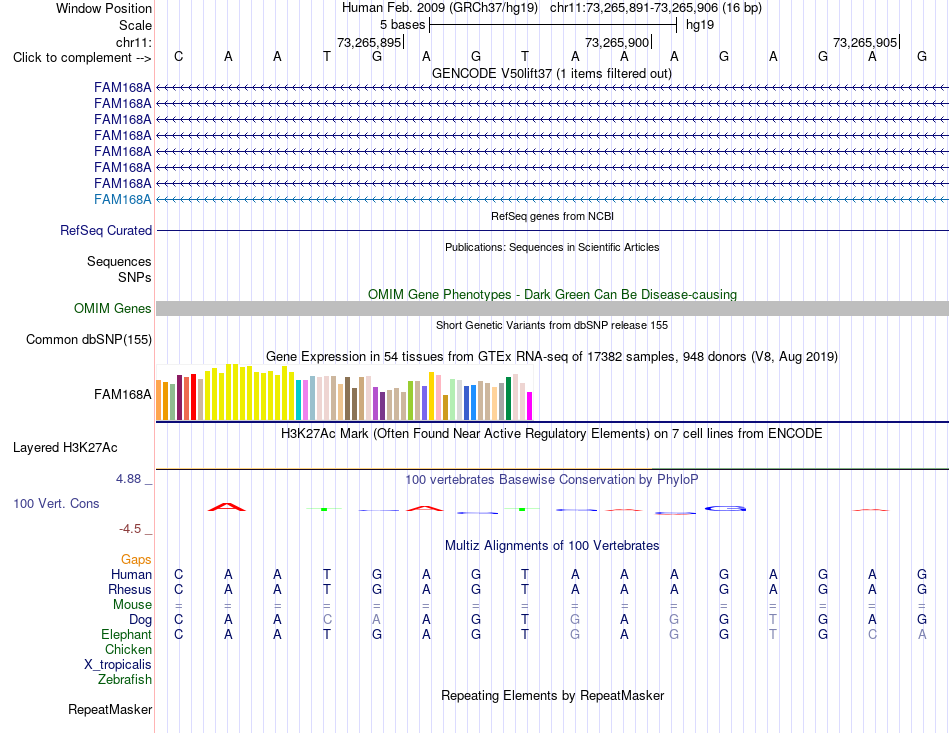Click the Dog alignment row label
The image size is (950, 733).
tap(141, 620)
